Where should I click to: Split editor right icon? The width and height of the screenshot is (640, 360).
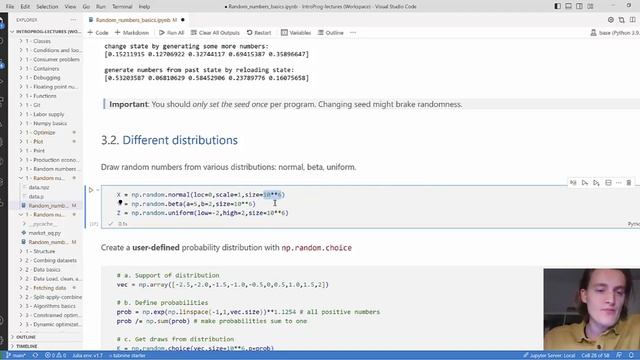[632, 20]
